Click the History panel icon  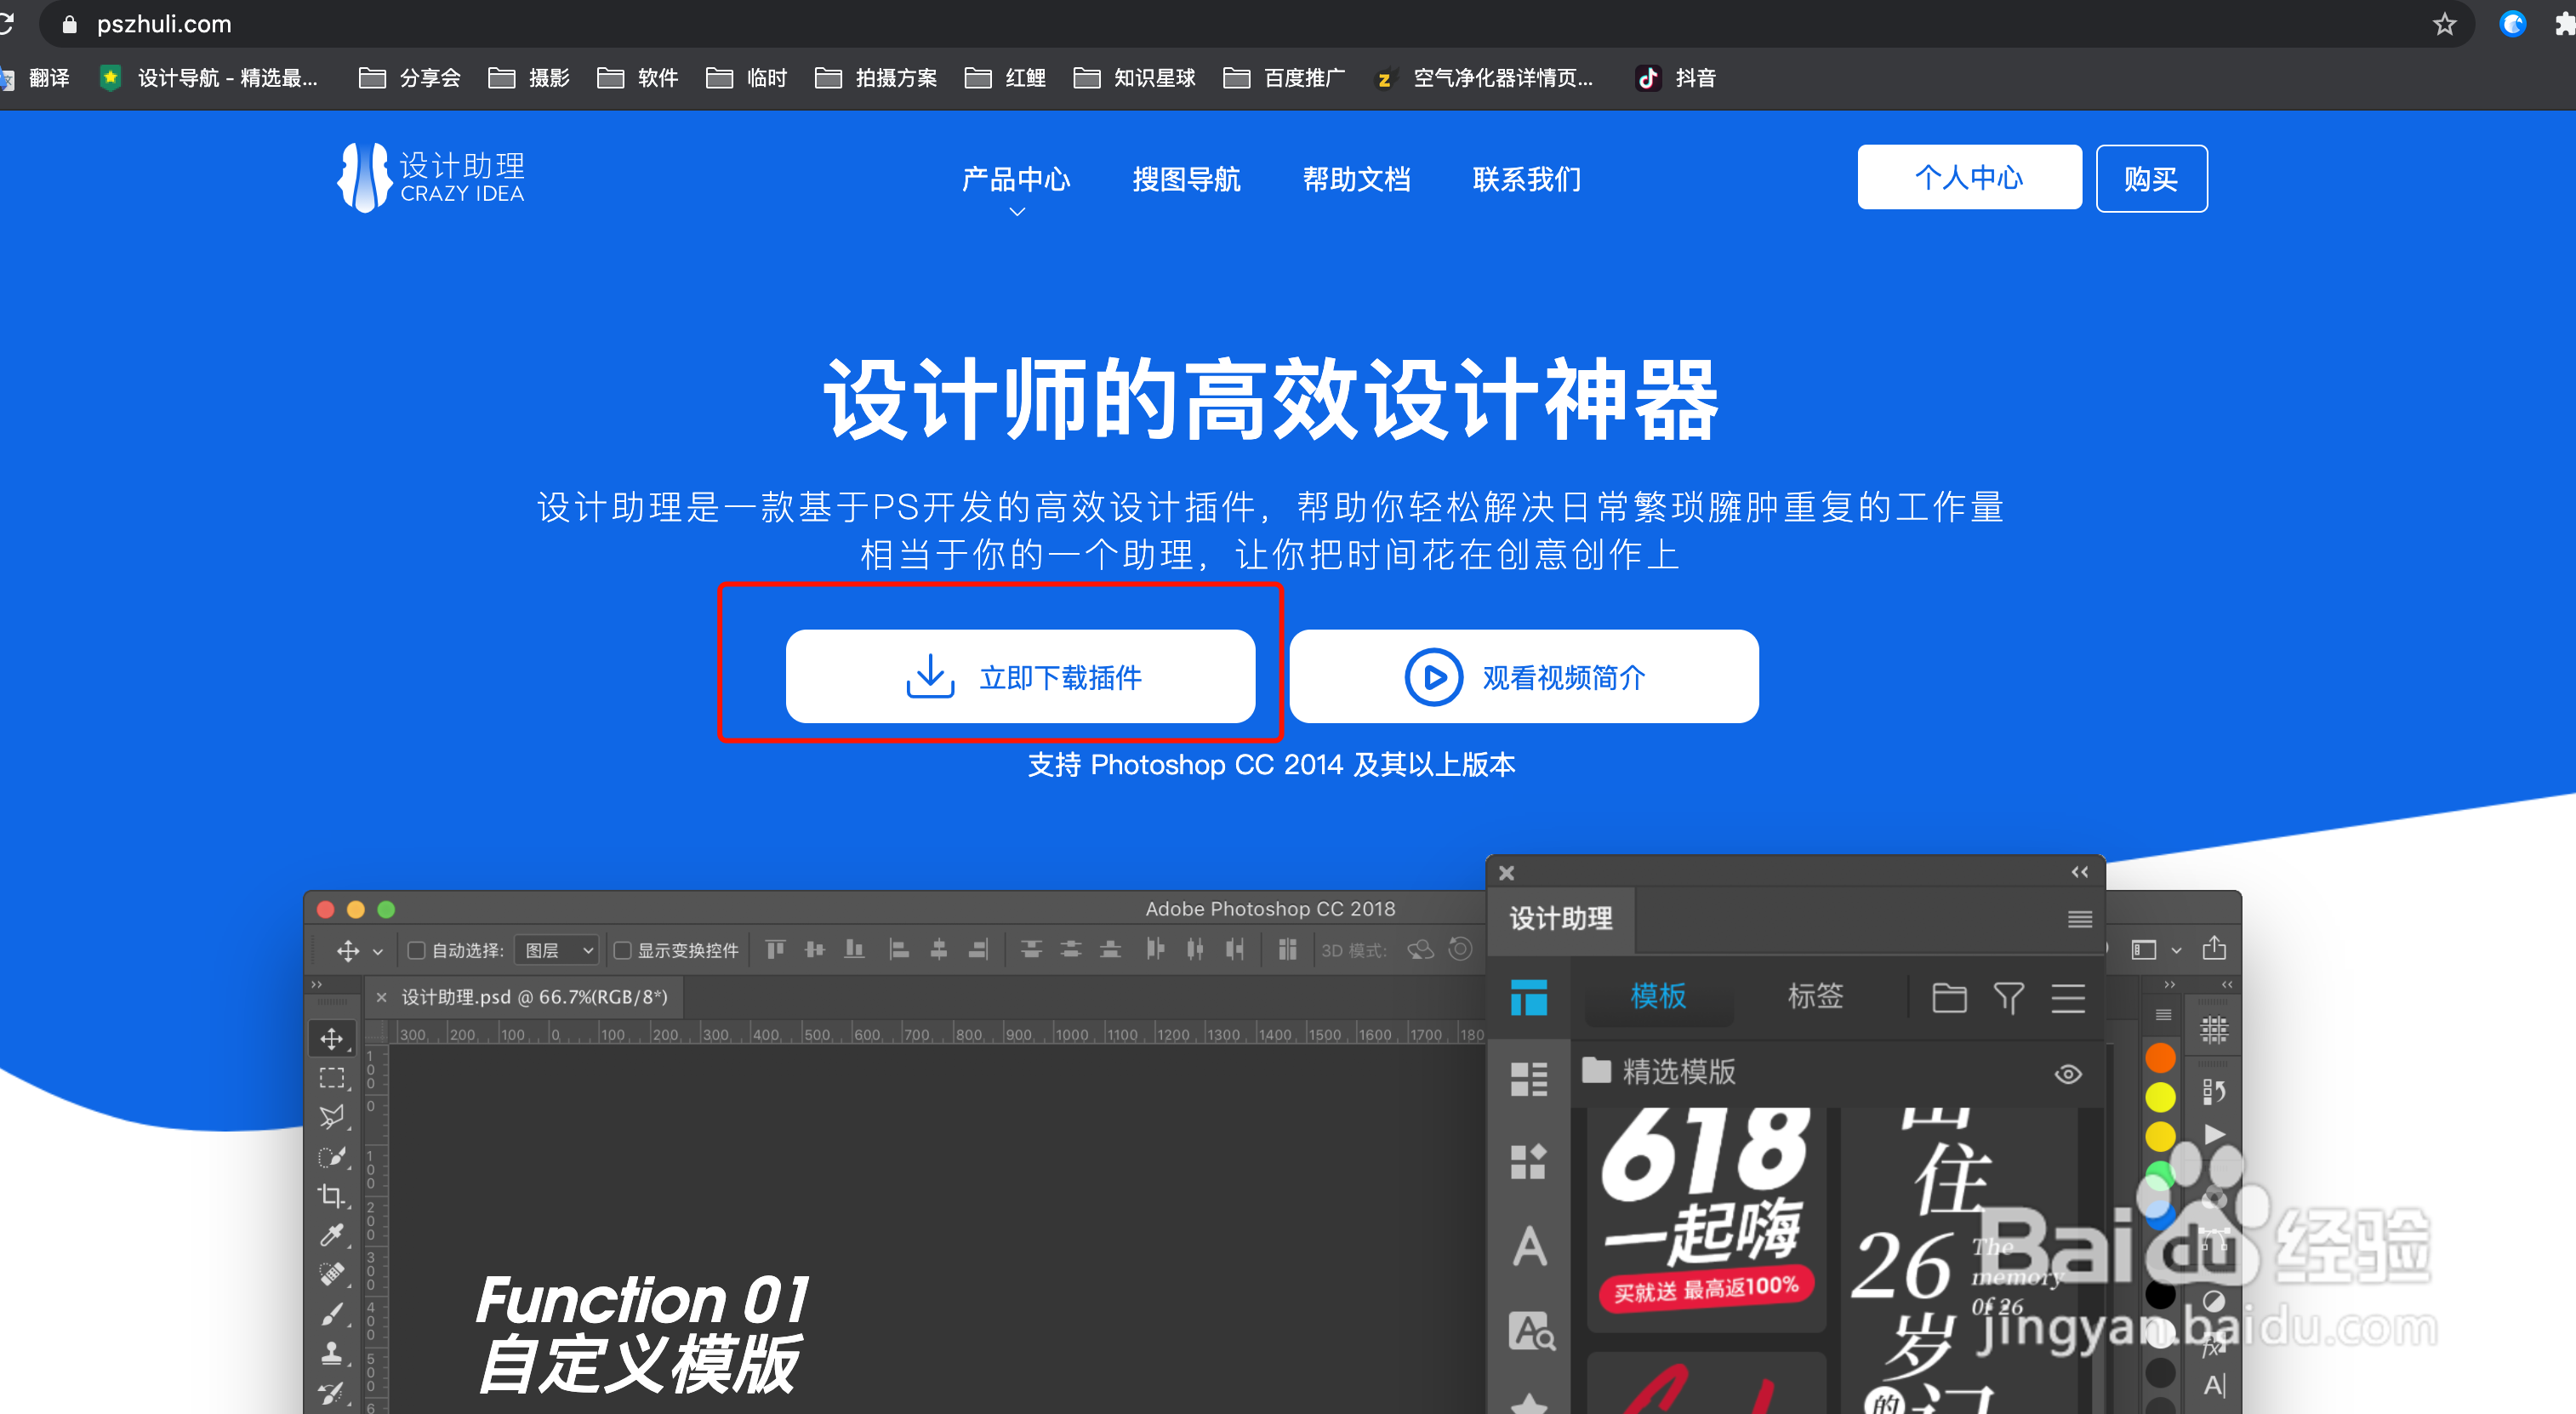(2214, 1092)
